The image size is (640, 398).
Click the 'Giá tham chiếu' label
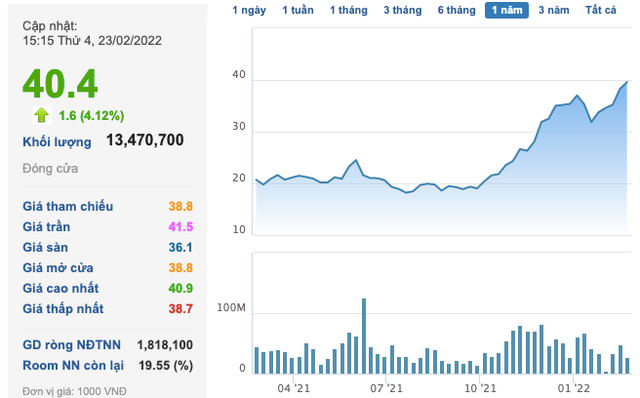(68, 206)
